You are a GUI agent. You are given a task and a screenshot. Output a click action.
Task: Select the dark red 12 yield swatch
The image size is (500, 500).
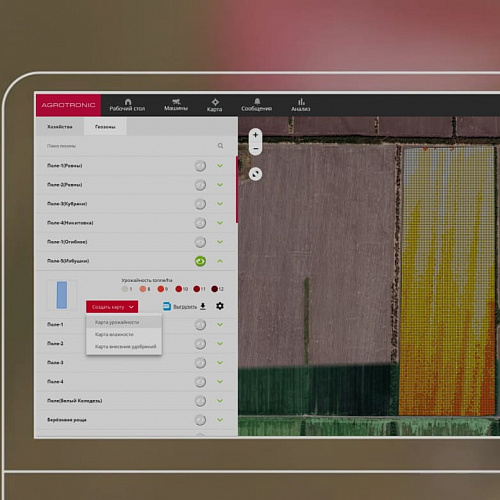214,289
